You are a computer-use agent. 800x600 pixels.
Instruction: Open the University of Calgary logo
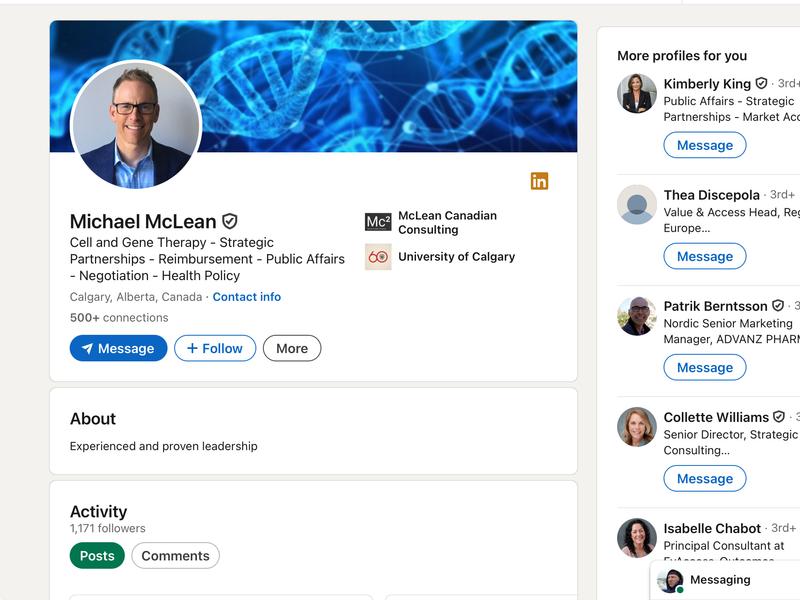[378, 257]
